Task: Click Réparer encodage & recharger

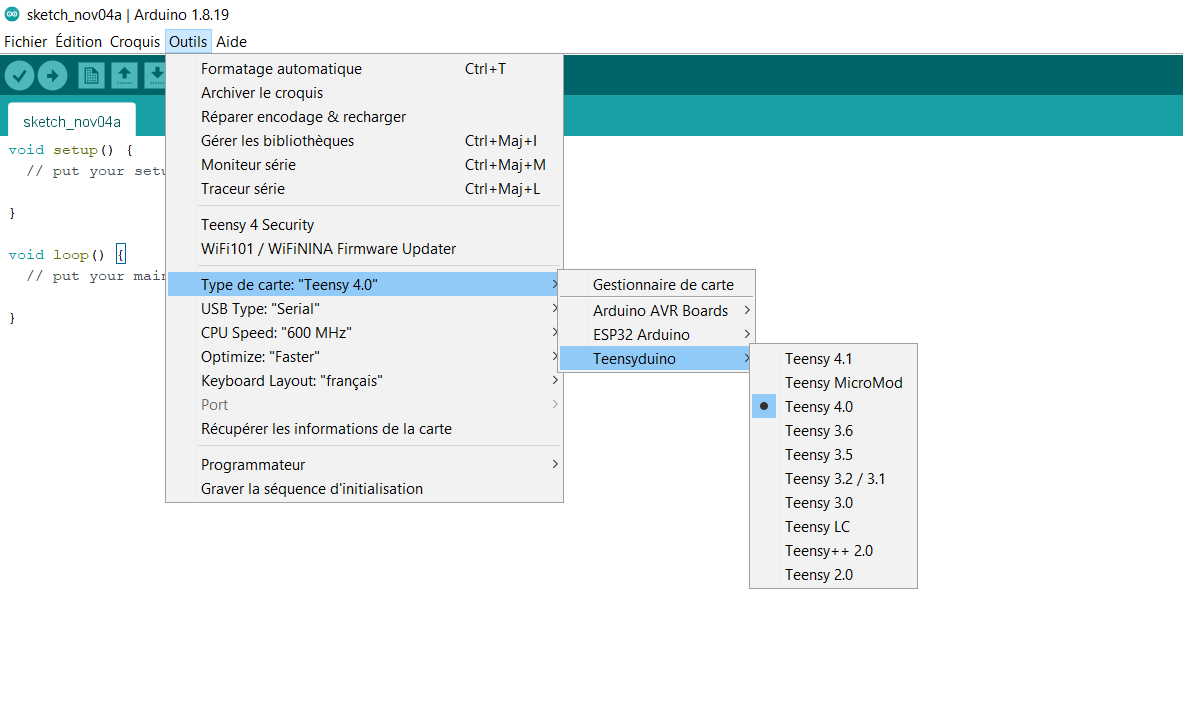Action: click(x=364, y=117)
